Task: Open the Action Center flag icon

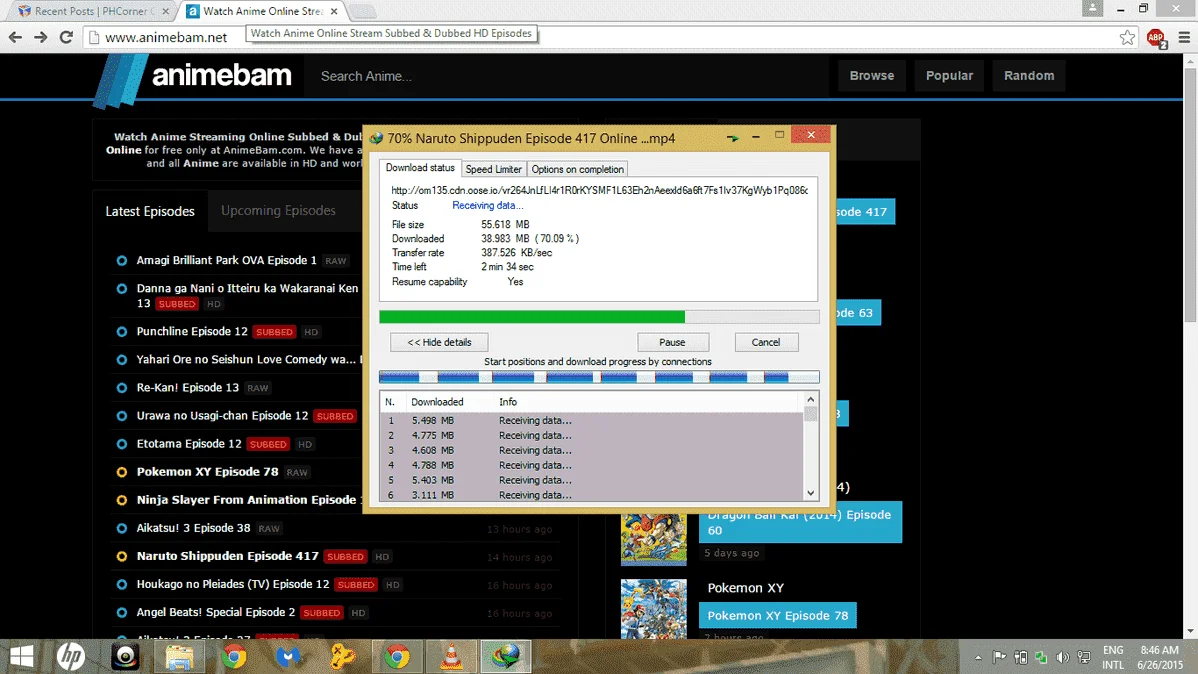Action: [x=999, y=657]
